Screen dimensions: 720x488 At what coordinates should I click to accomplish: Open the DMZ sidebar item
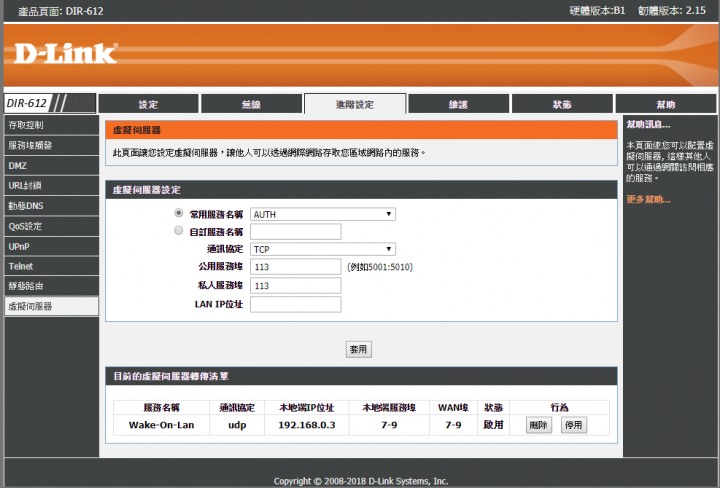pos(51,166)
